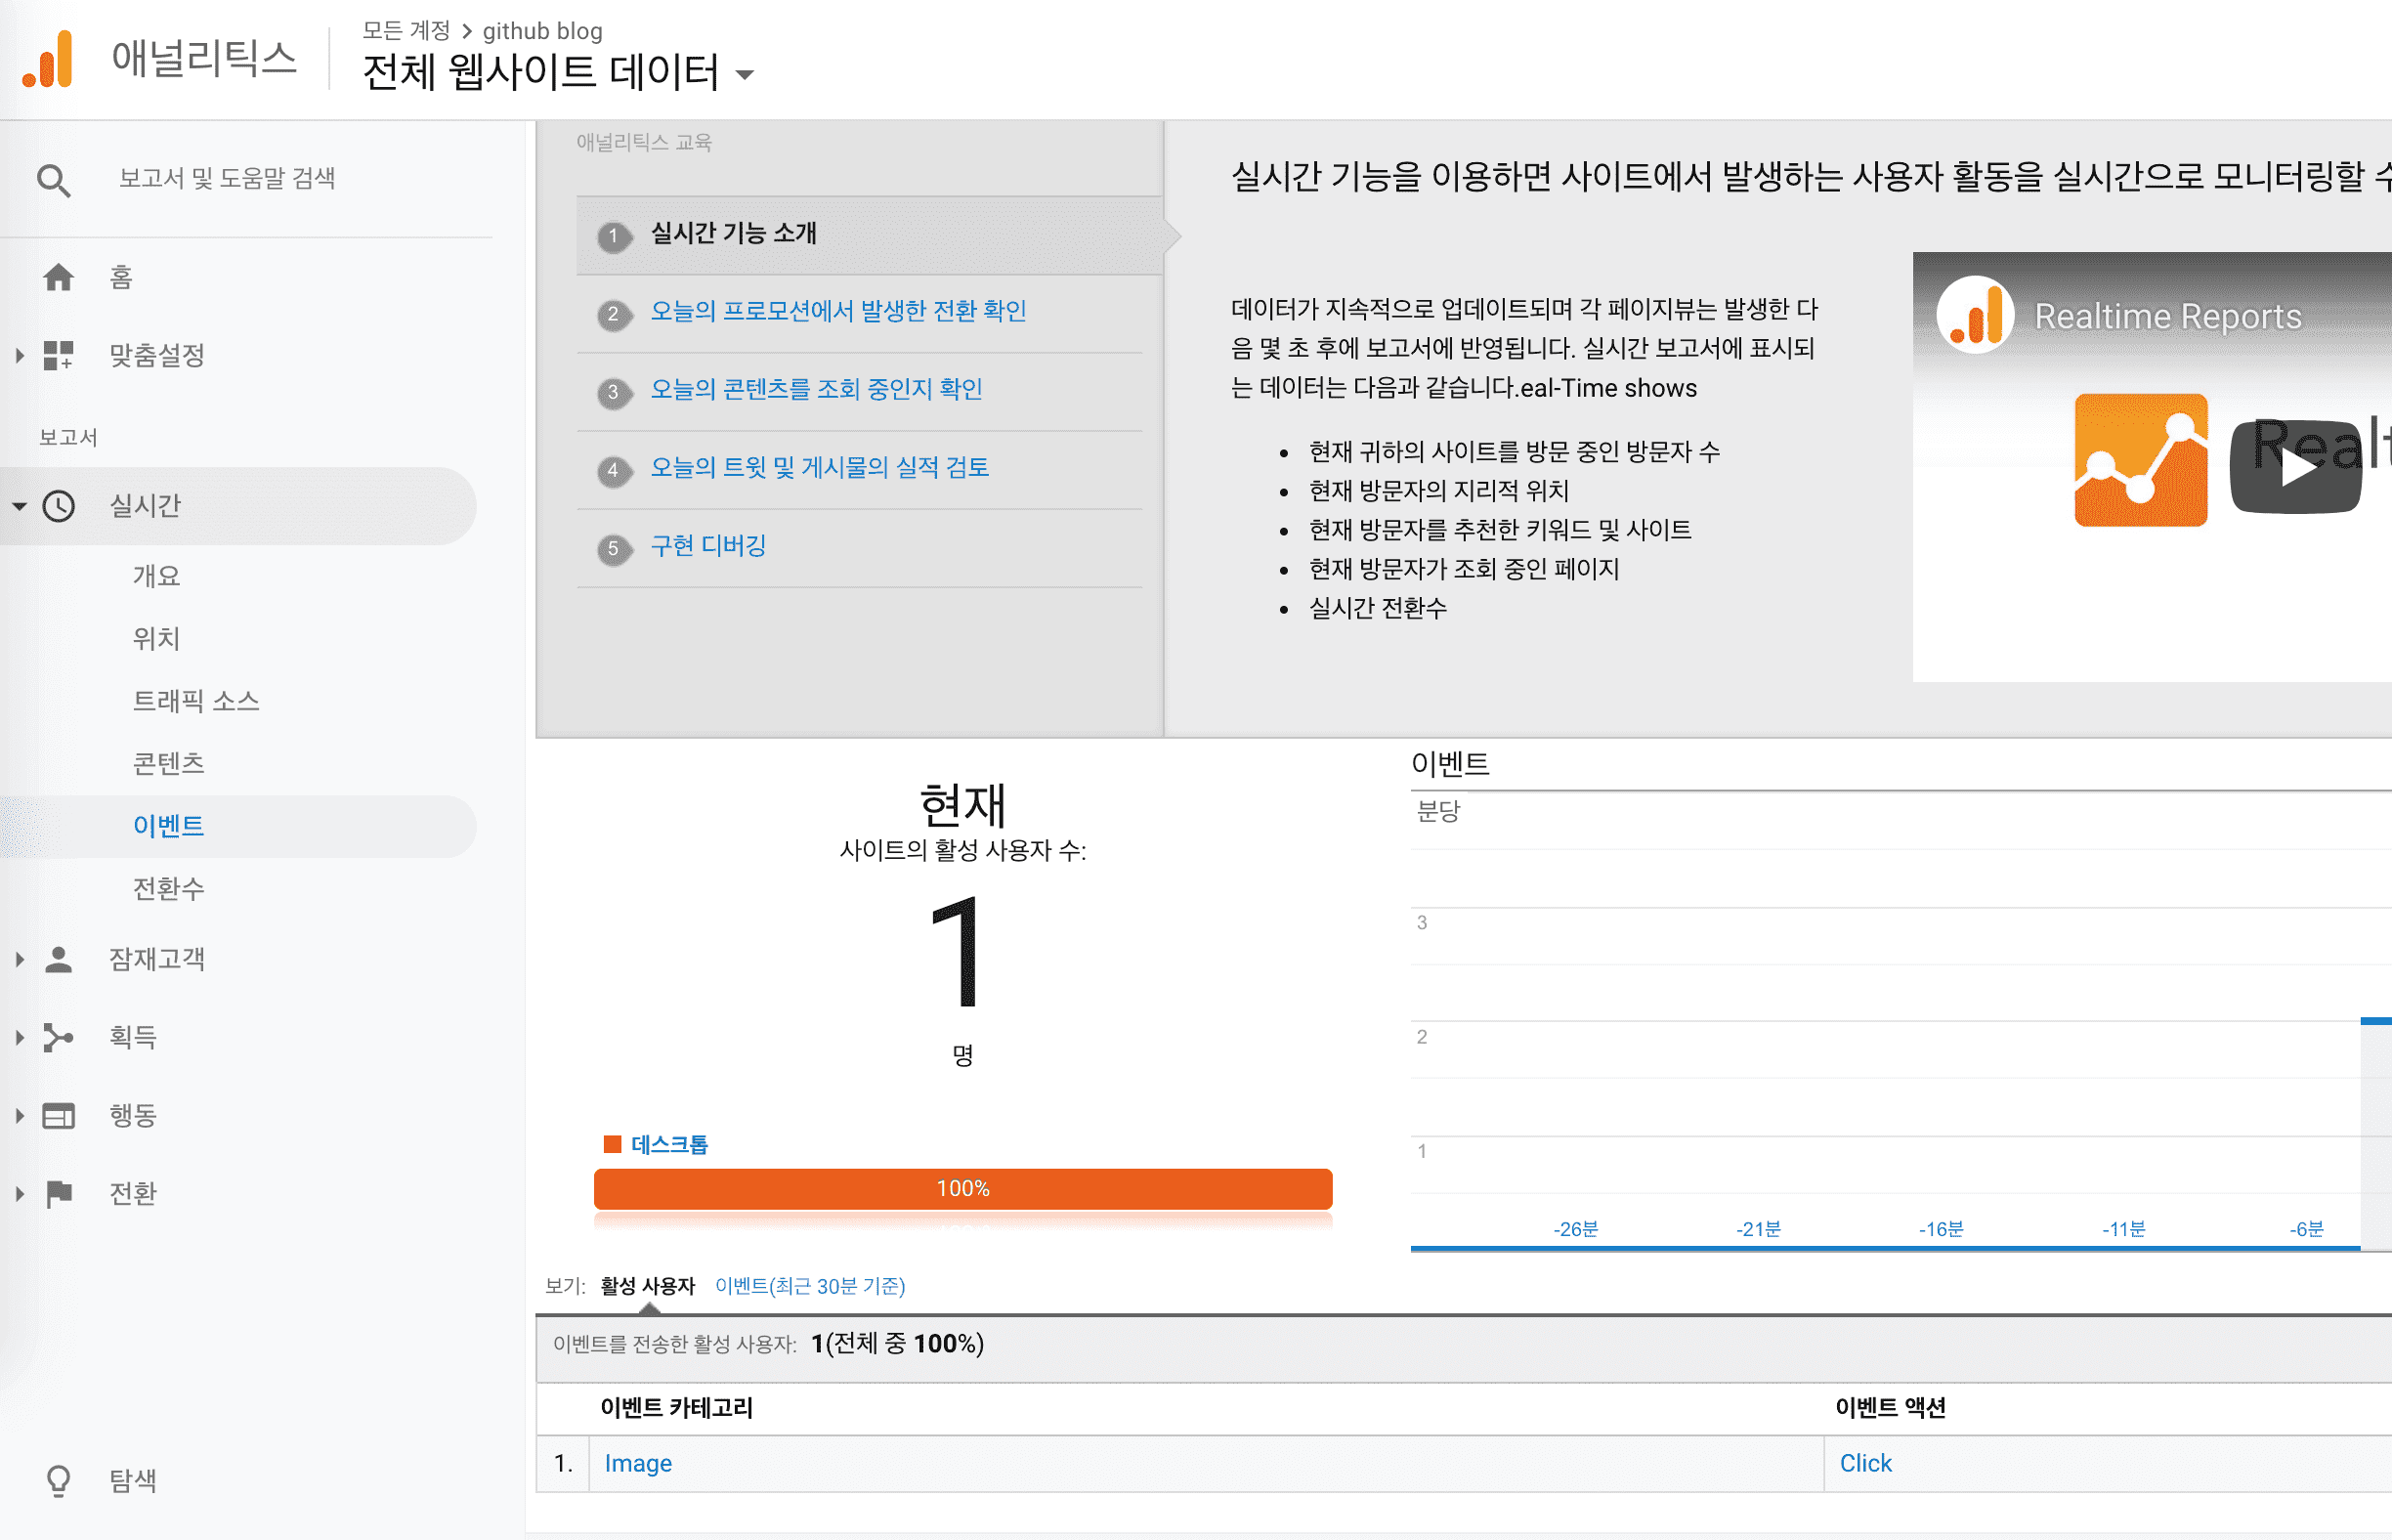
Task: Expand the 맞춤설정 section arrow
Action: point(19,355)
